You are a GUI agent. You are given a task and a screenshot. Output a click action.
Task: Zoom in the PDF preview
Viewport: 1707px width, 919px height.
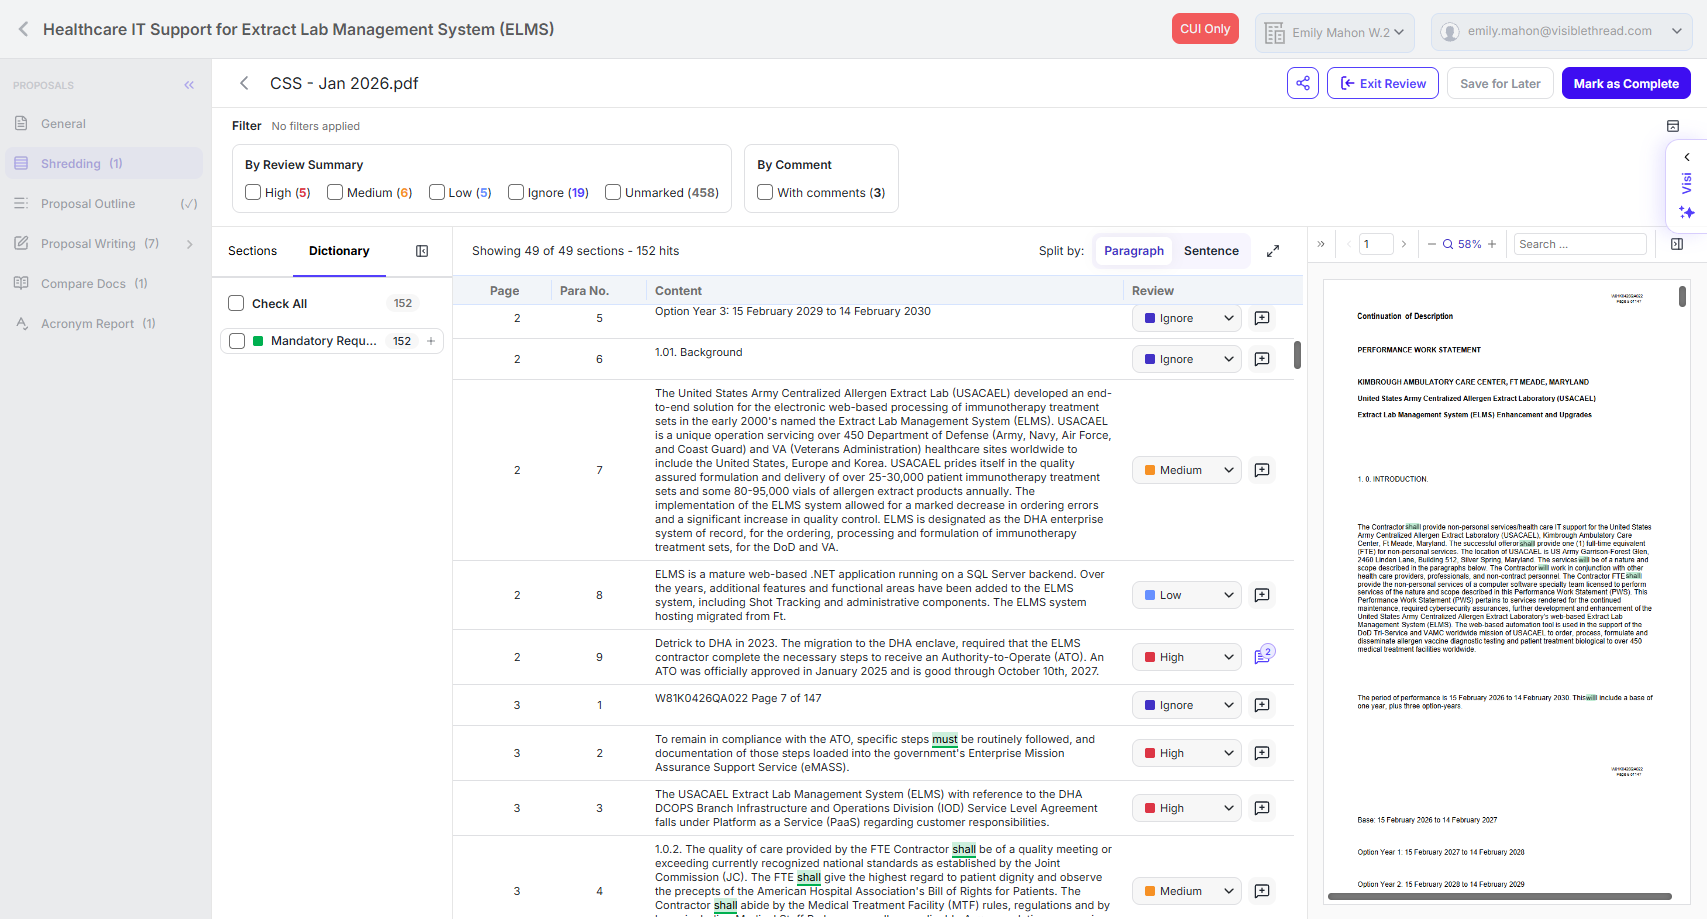click(x=1492, y=244)
